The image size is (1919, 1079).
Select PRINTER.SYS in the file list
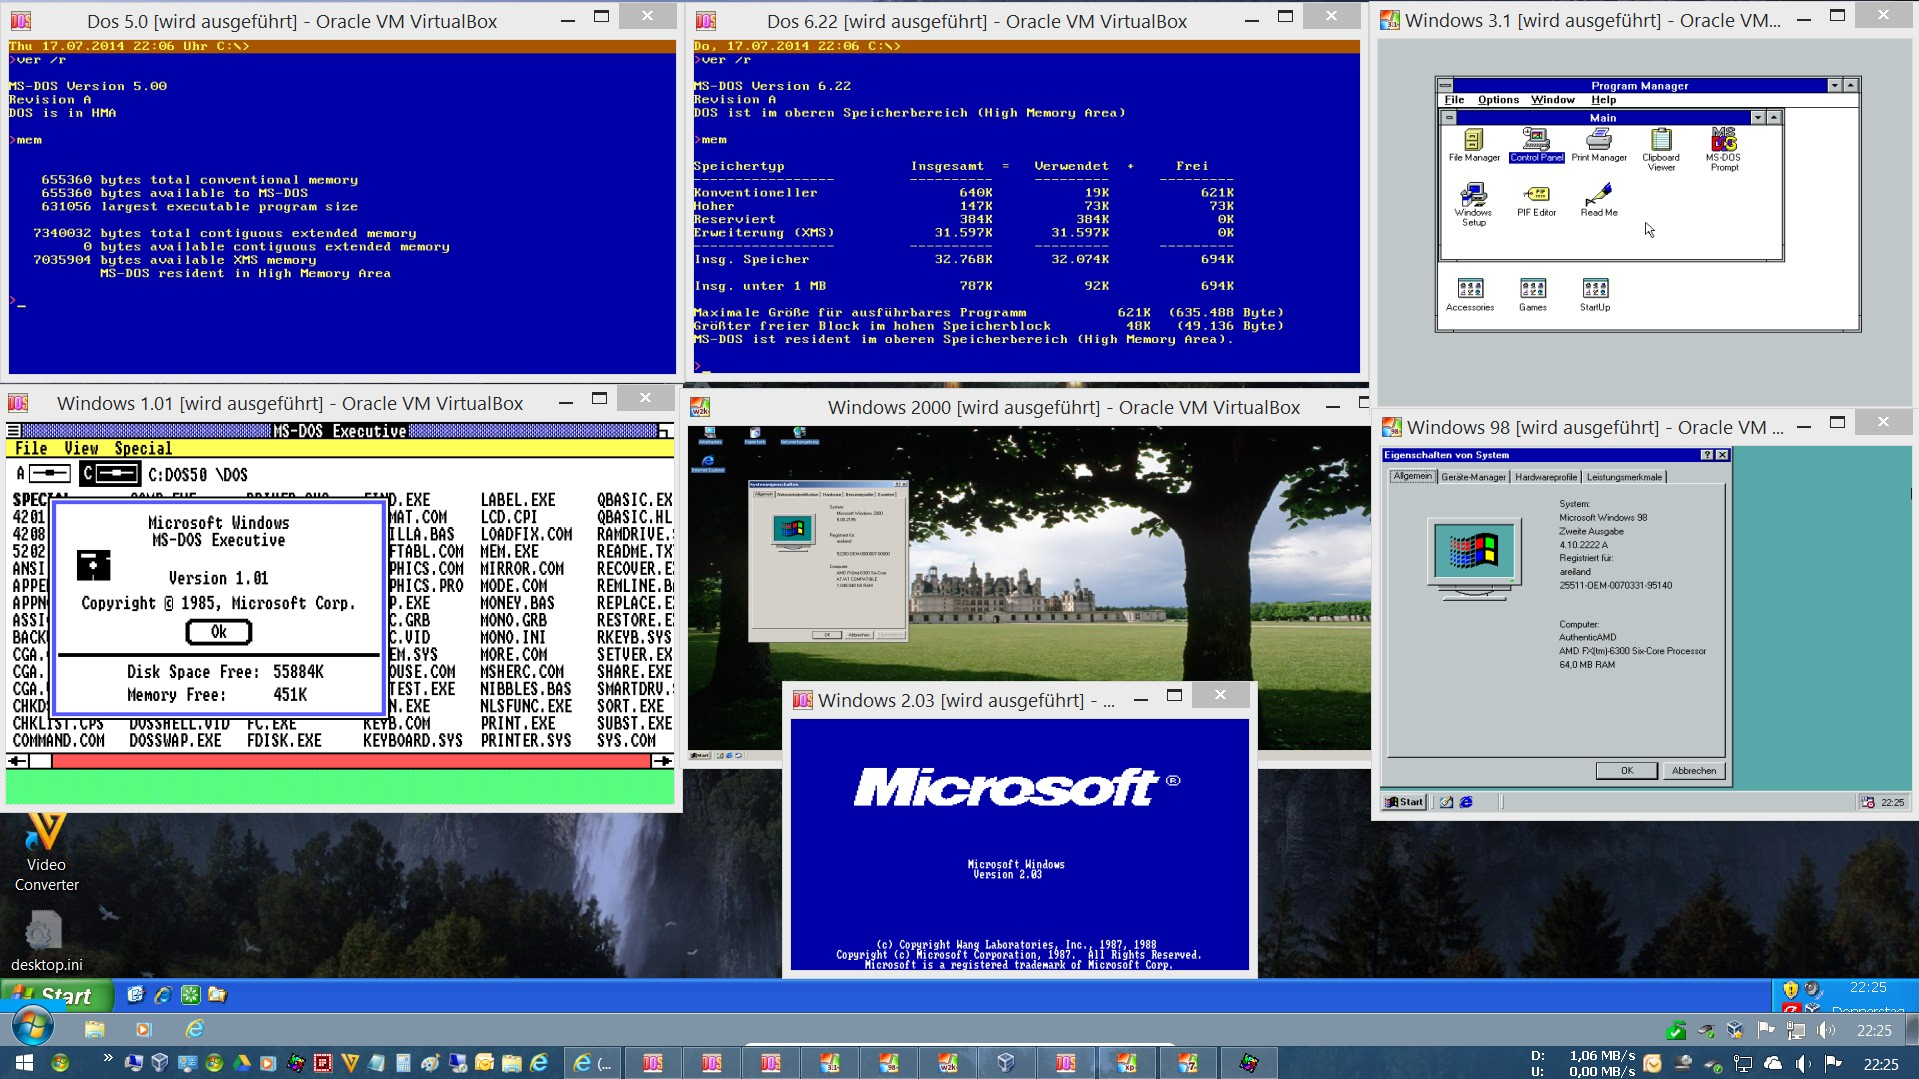tap(526, 741)
